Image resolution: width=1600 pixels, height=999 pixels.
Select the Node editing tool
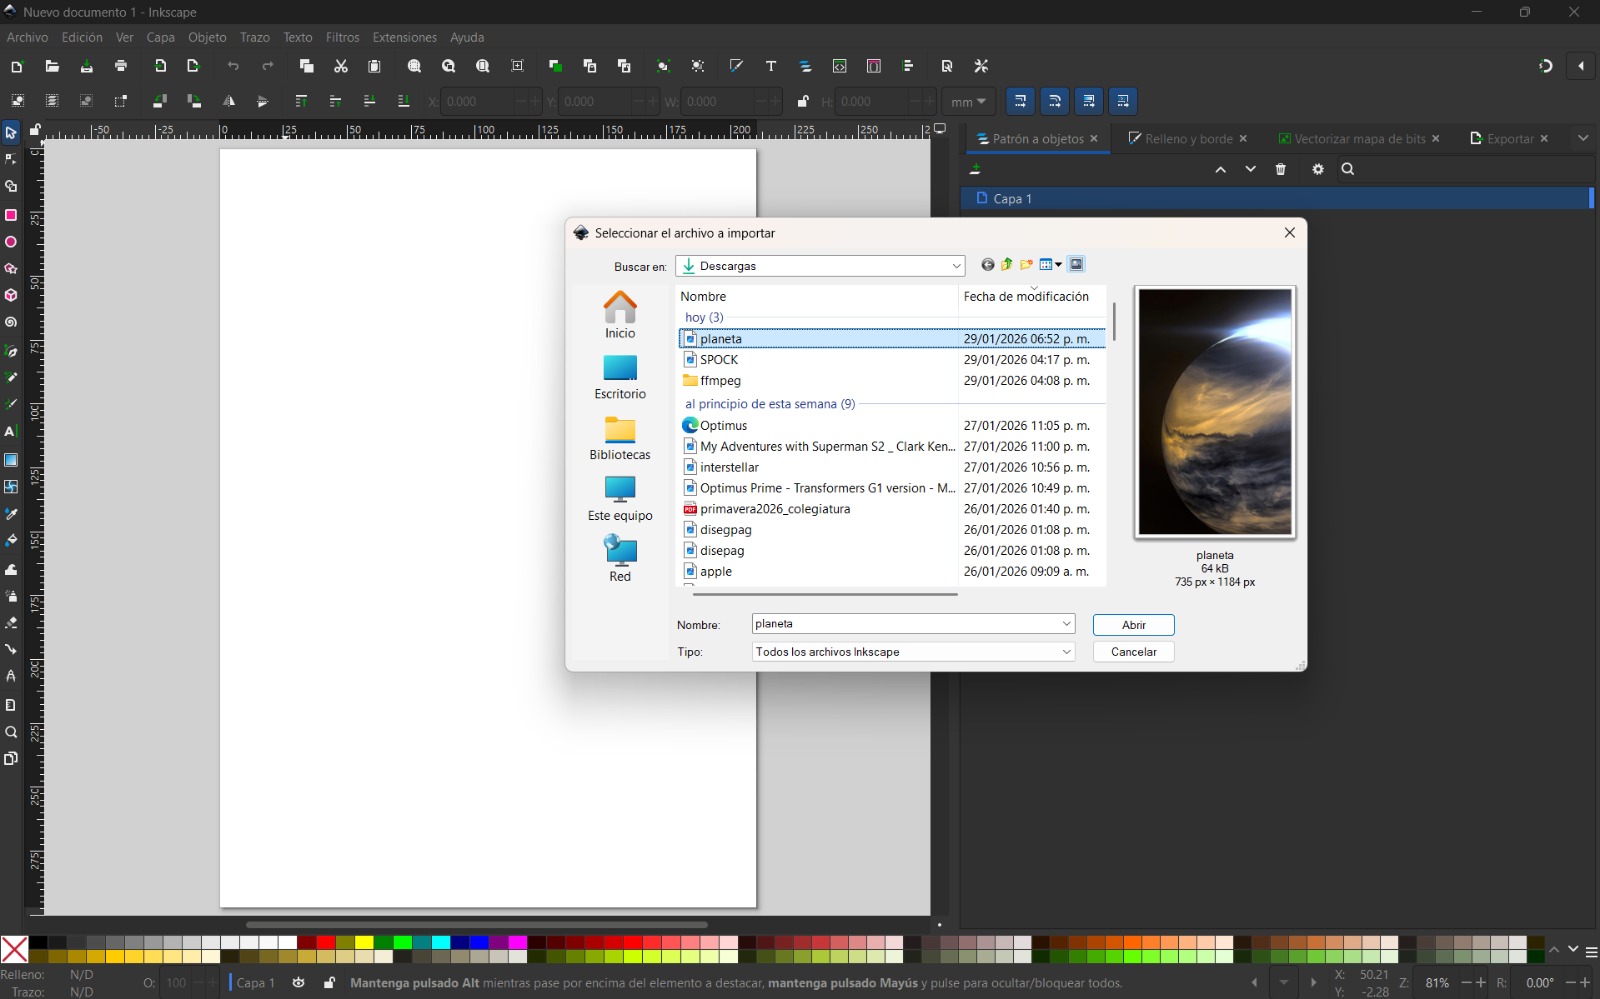click(11, 159)
